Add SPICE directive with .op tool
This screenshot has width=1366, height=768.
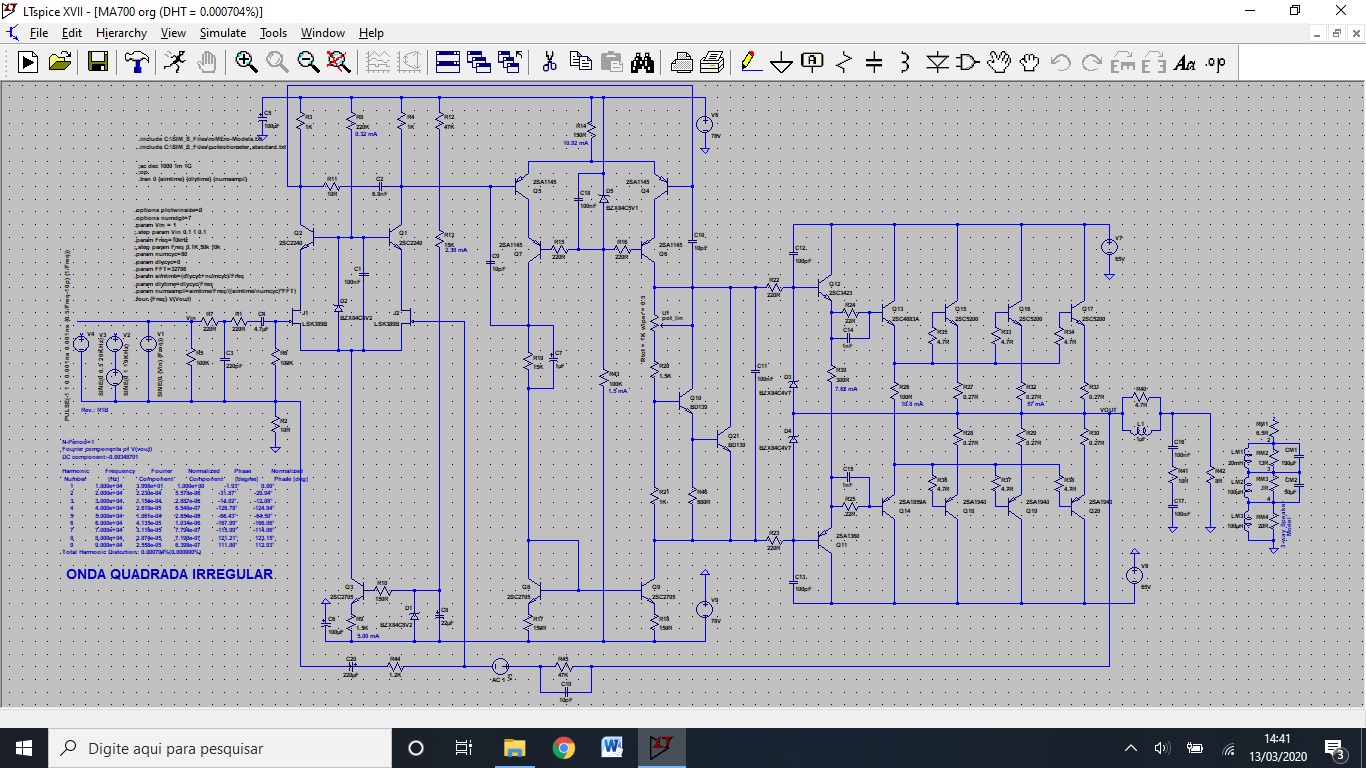[x=1215, y=62]
